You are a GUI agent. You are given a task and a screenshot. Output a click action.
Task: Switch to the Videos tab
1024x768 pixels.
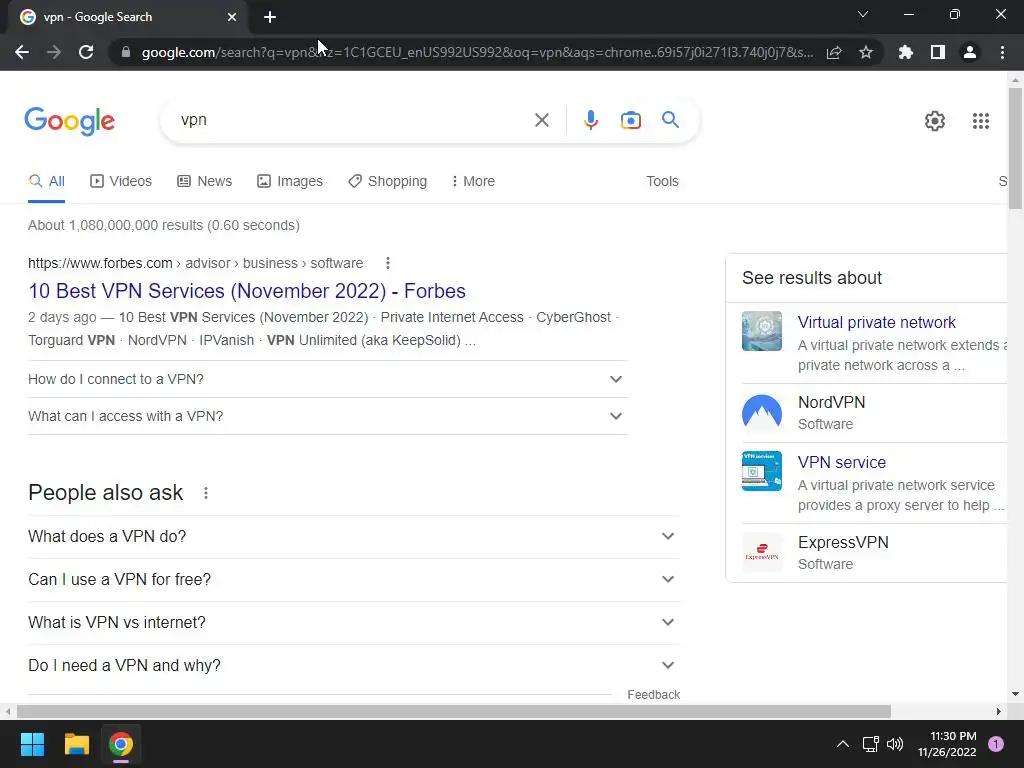point(121,182)
